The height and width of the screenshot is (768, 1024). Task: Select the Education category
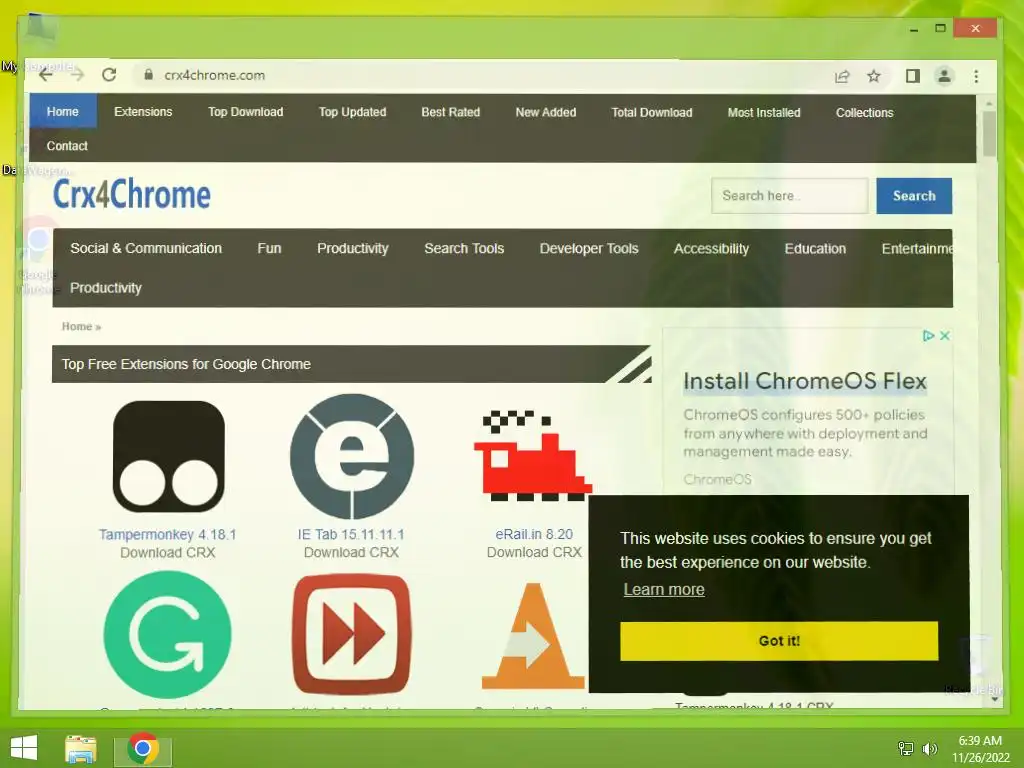(x=815, y=248)
